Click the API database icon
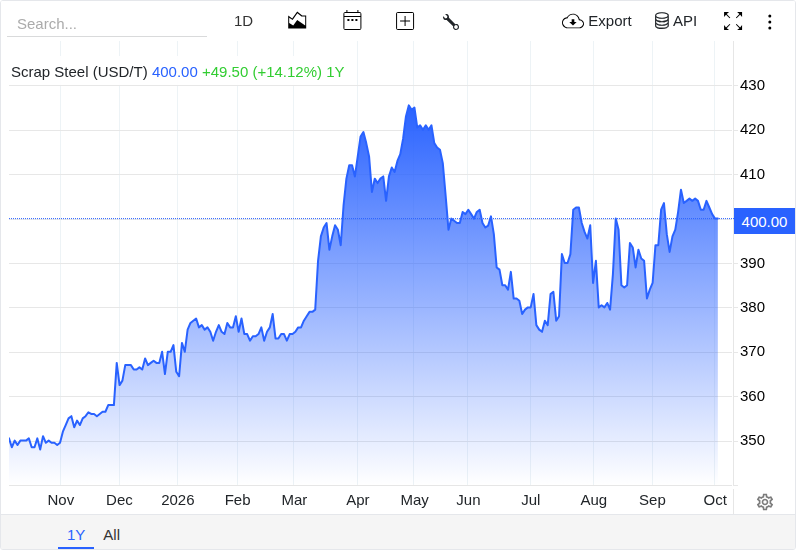This screenshot has height=550, width=796. tap(661, 21)
